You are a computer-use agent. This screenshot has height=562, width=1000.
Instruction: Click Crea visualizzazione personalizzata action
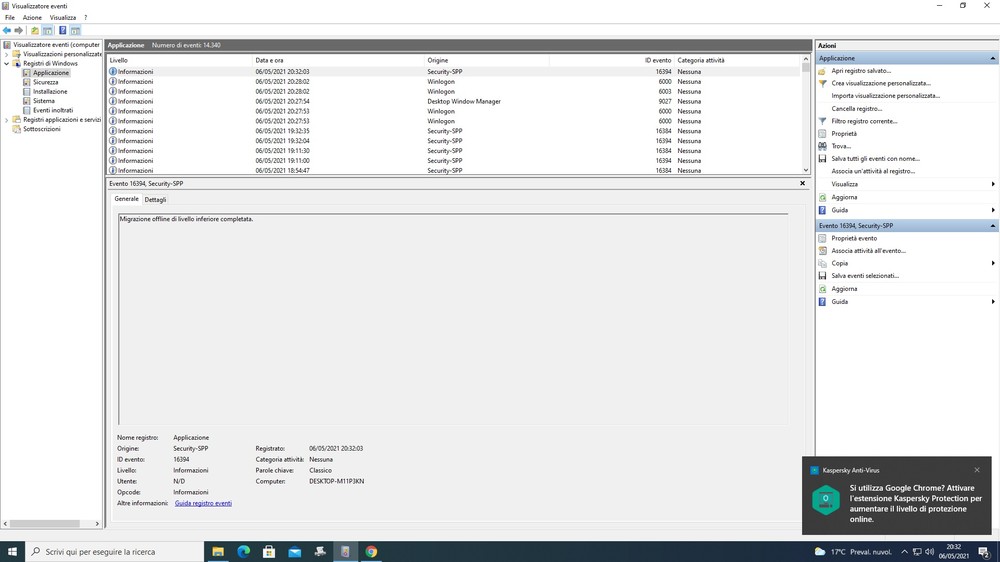point(881,83)
